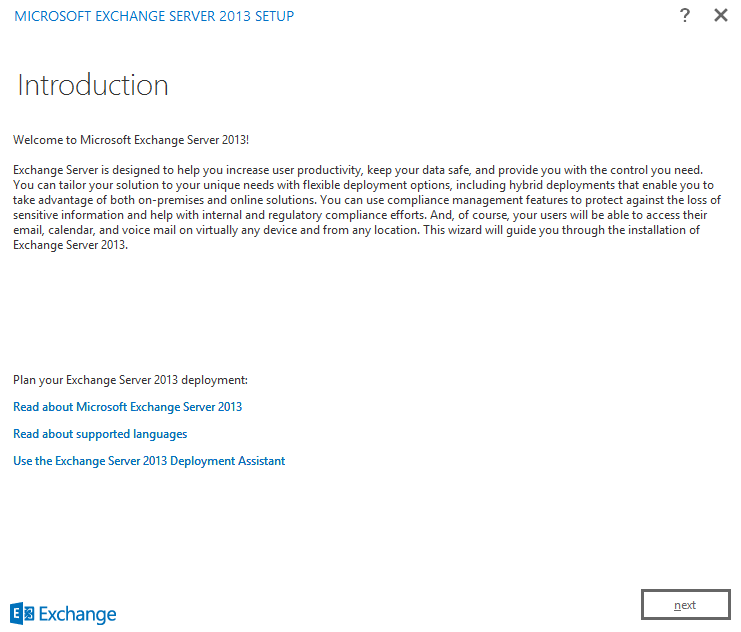Click the And, of course, your users text
The image size is (741, 632).
520,215
